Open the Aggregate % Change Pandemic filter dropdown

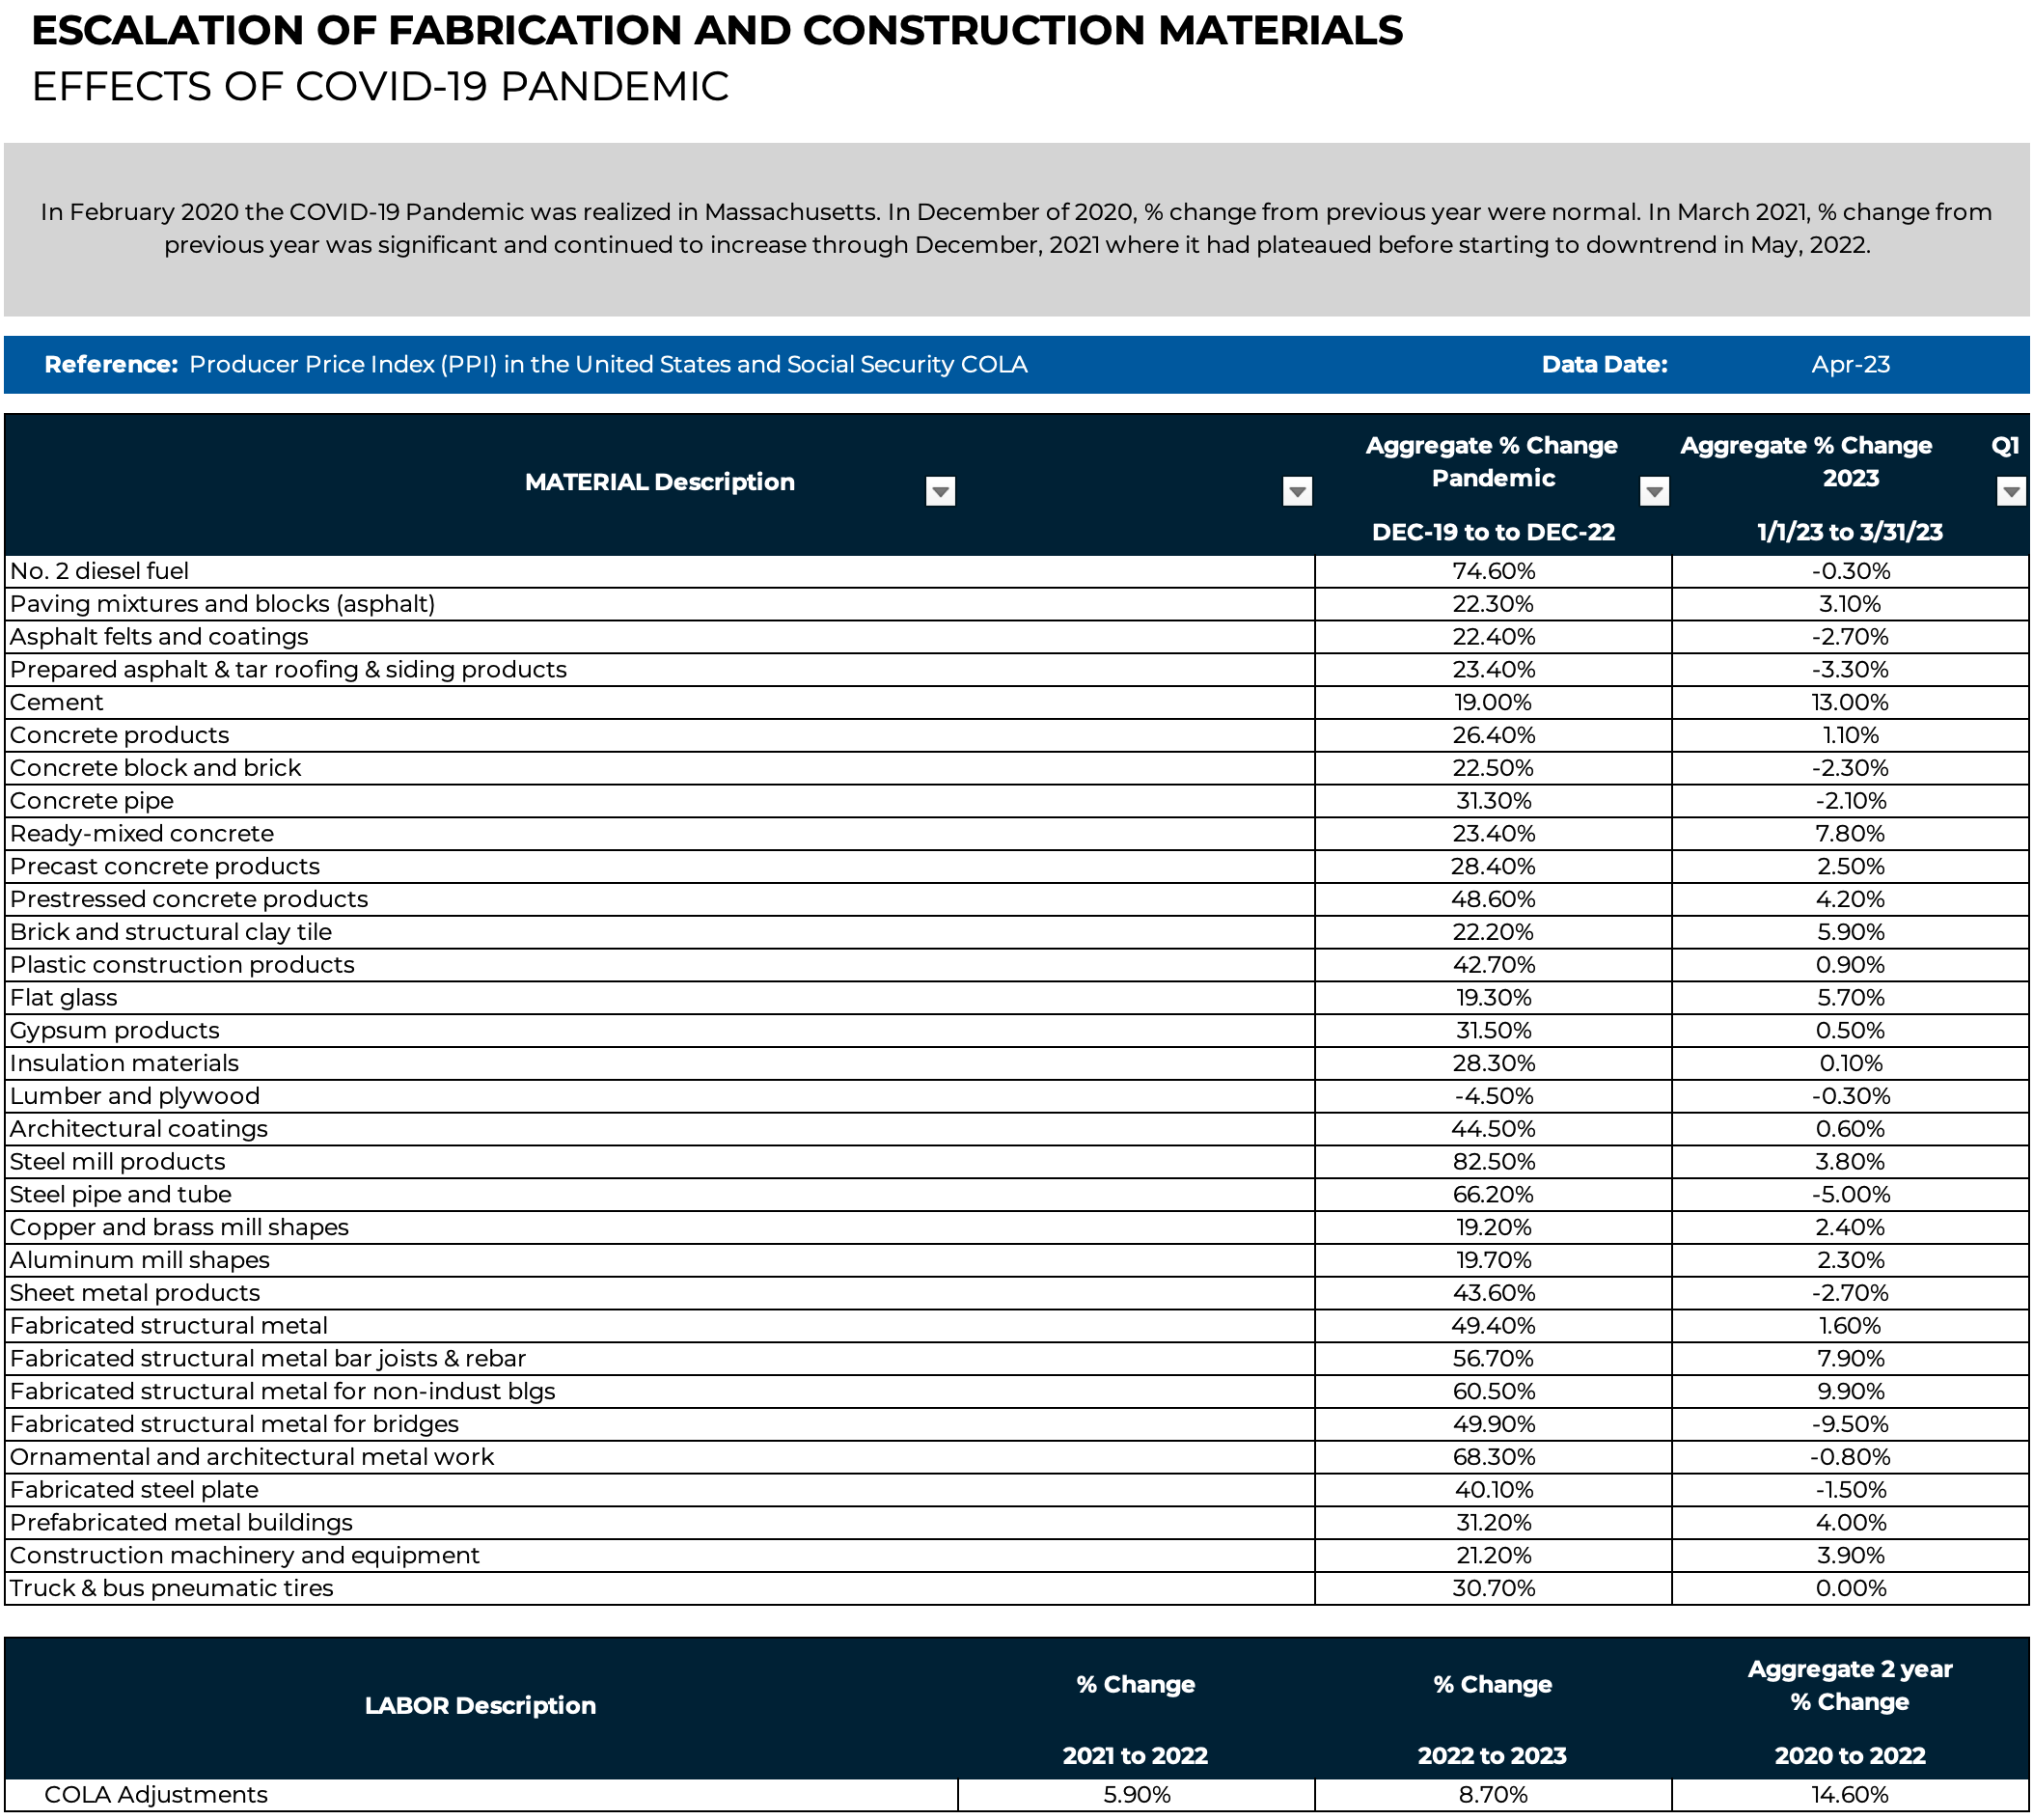(x=1654, y=491)
